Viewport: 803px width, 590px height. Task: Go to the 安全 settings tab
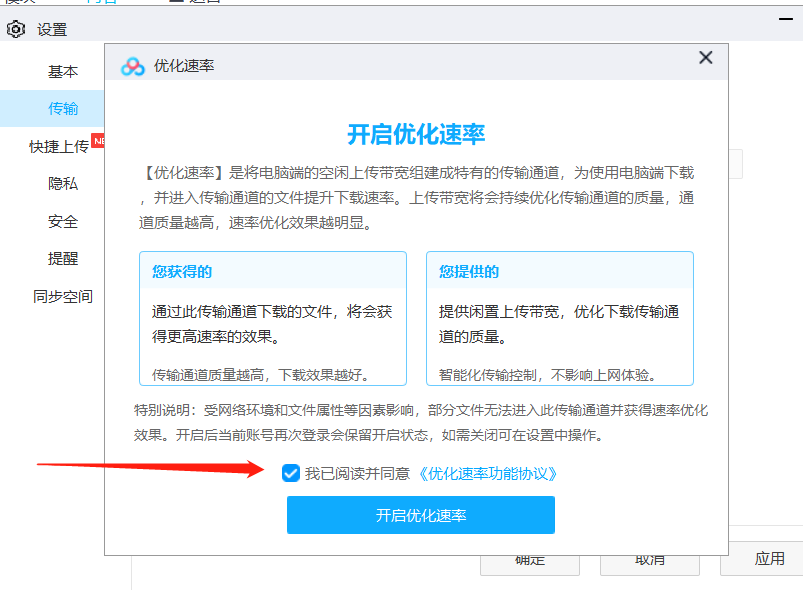62,221
